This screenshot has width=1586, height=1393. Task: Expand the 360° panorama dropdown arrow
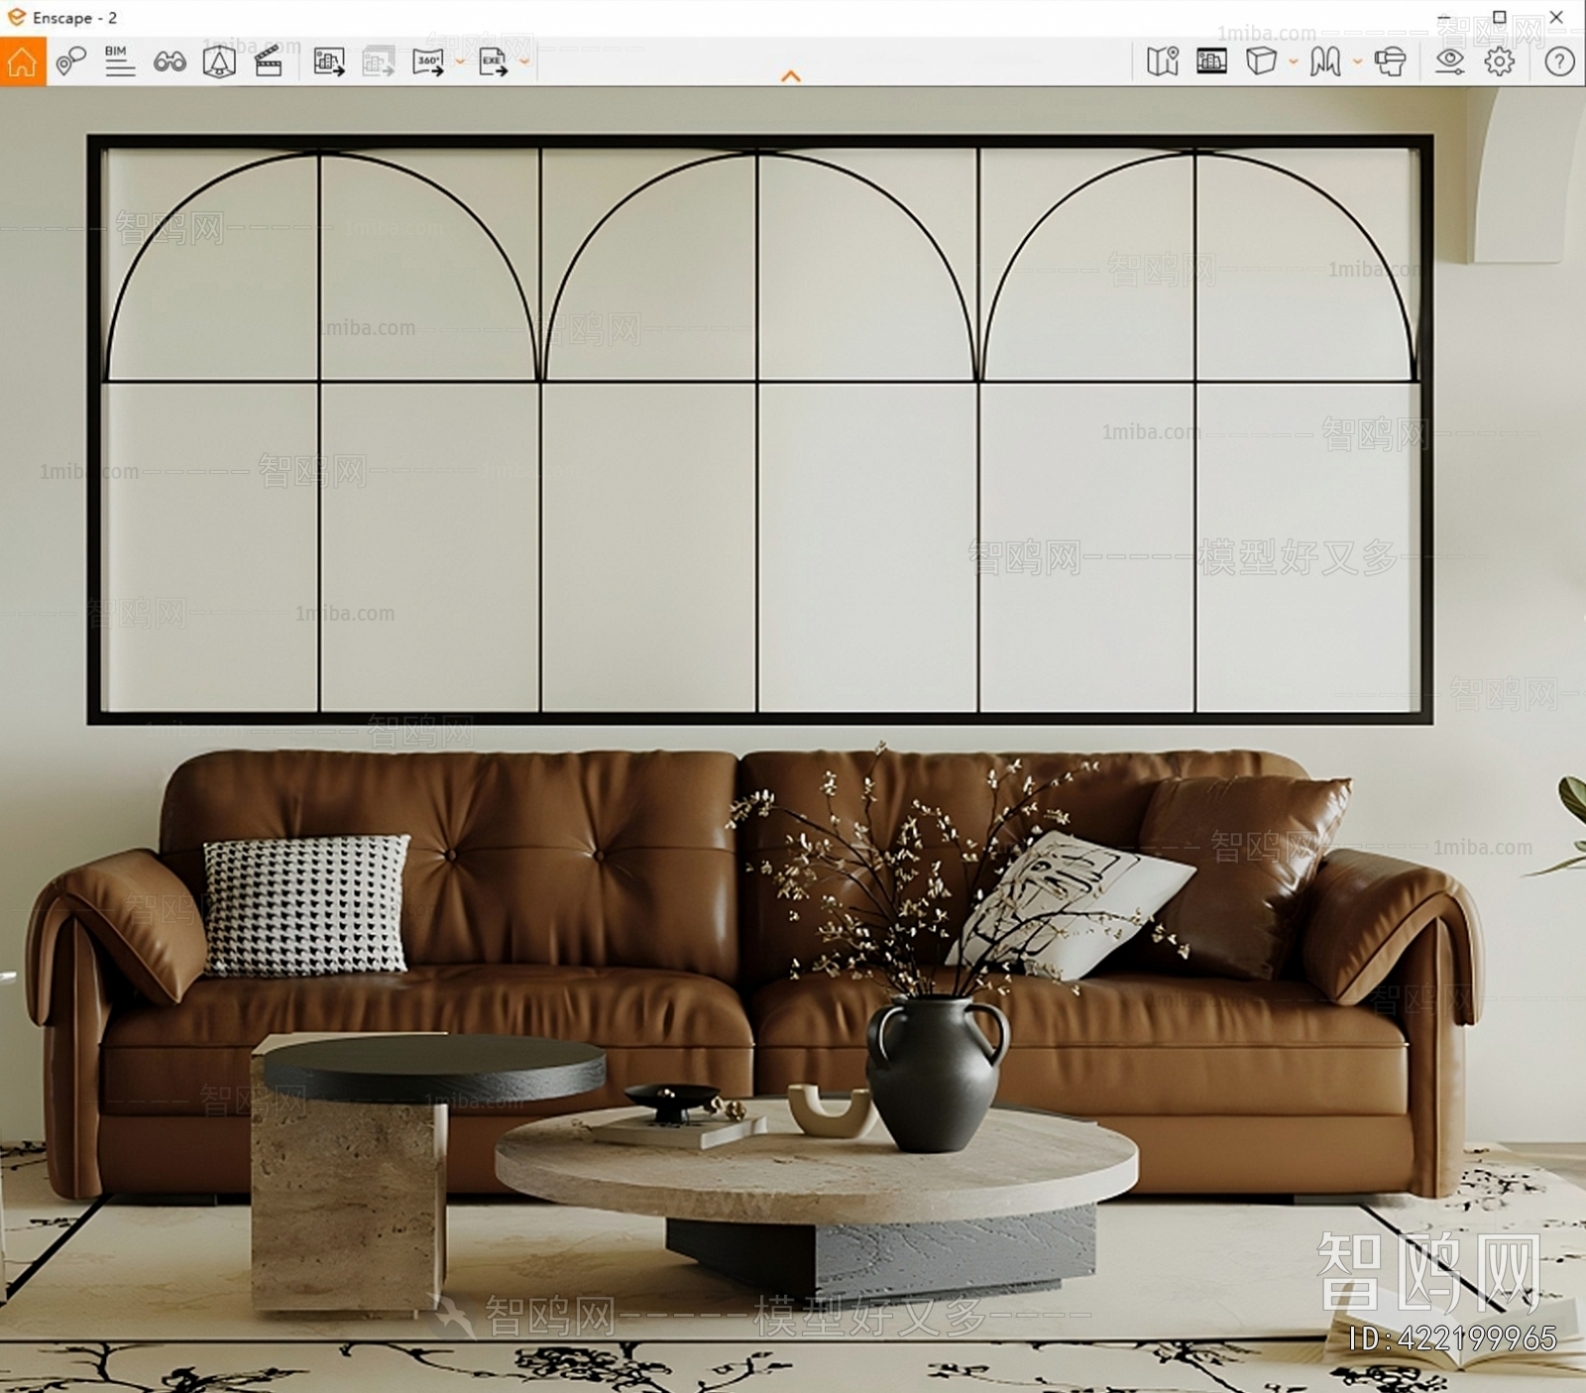(x=460, y=62)
